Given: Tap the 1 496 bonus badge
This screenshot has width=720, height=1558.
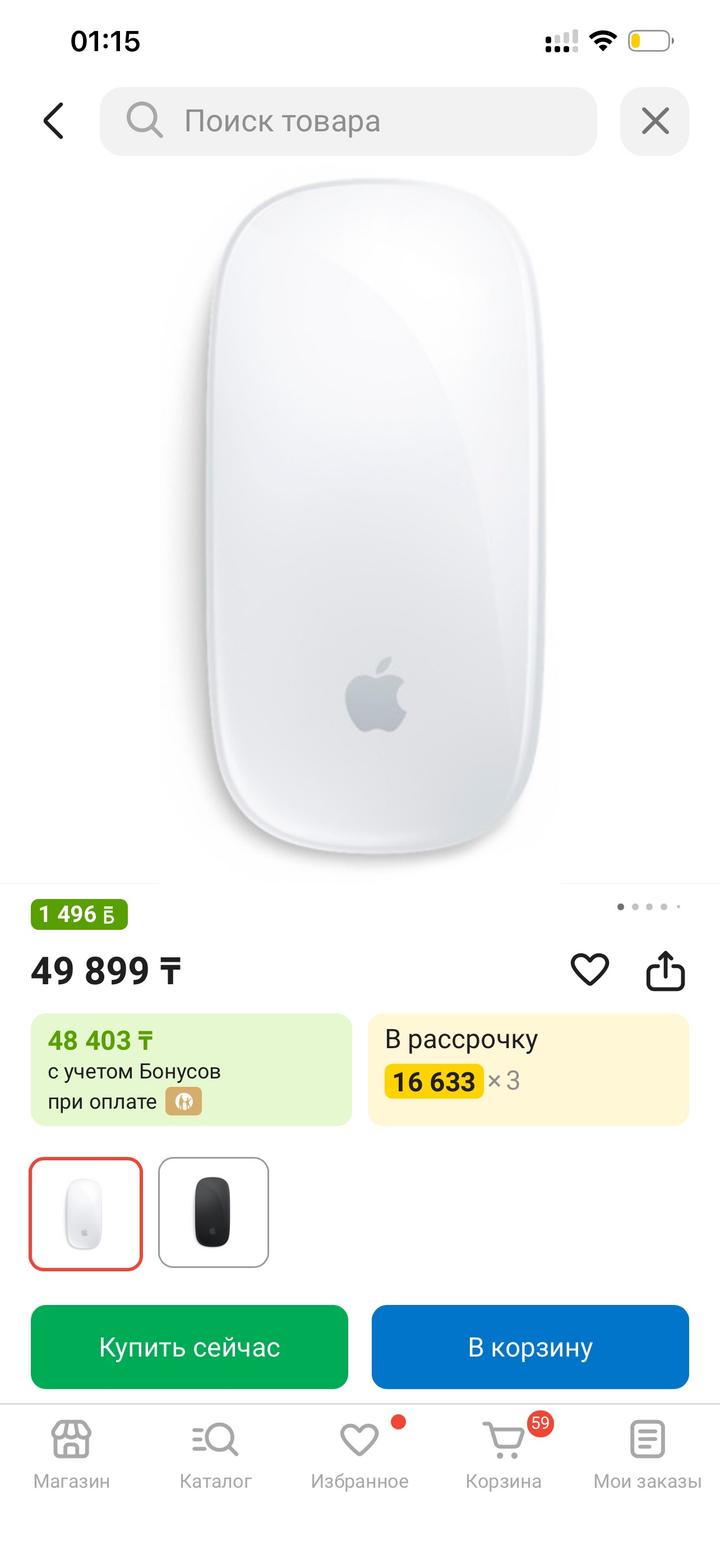Looking at the screenshot, I should (x=79, y=914).
